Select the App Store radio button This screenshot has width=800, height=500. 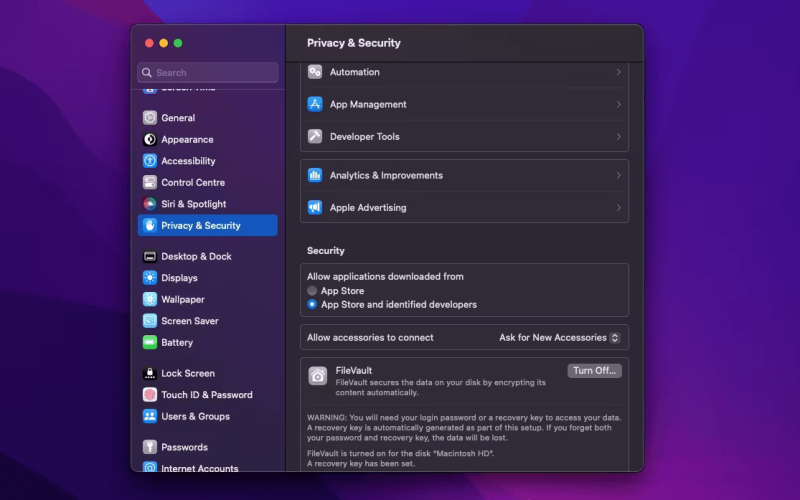(312, 290)
